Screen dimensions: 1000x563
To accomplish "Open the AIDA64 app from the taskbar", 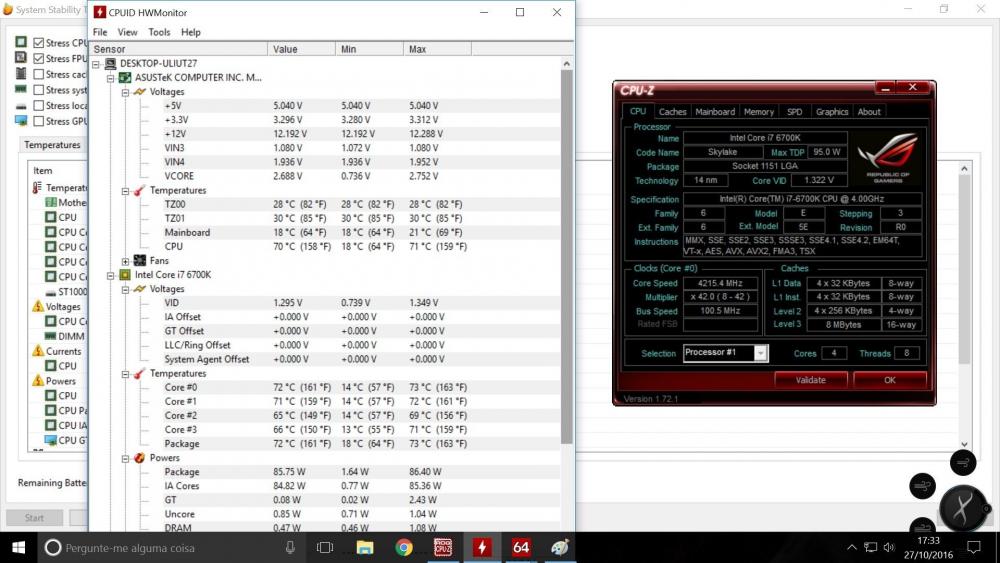I will click(521, 547).
